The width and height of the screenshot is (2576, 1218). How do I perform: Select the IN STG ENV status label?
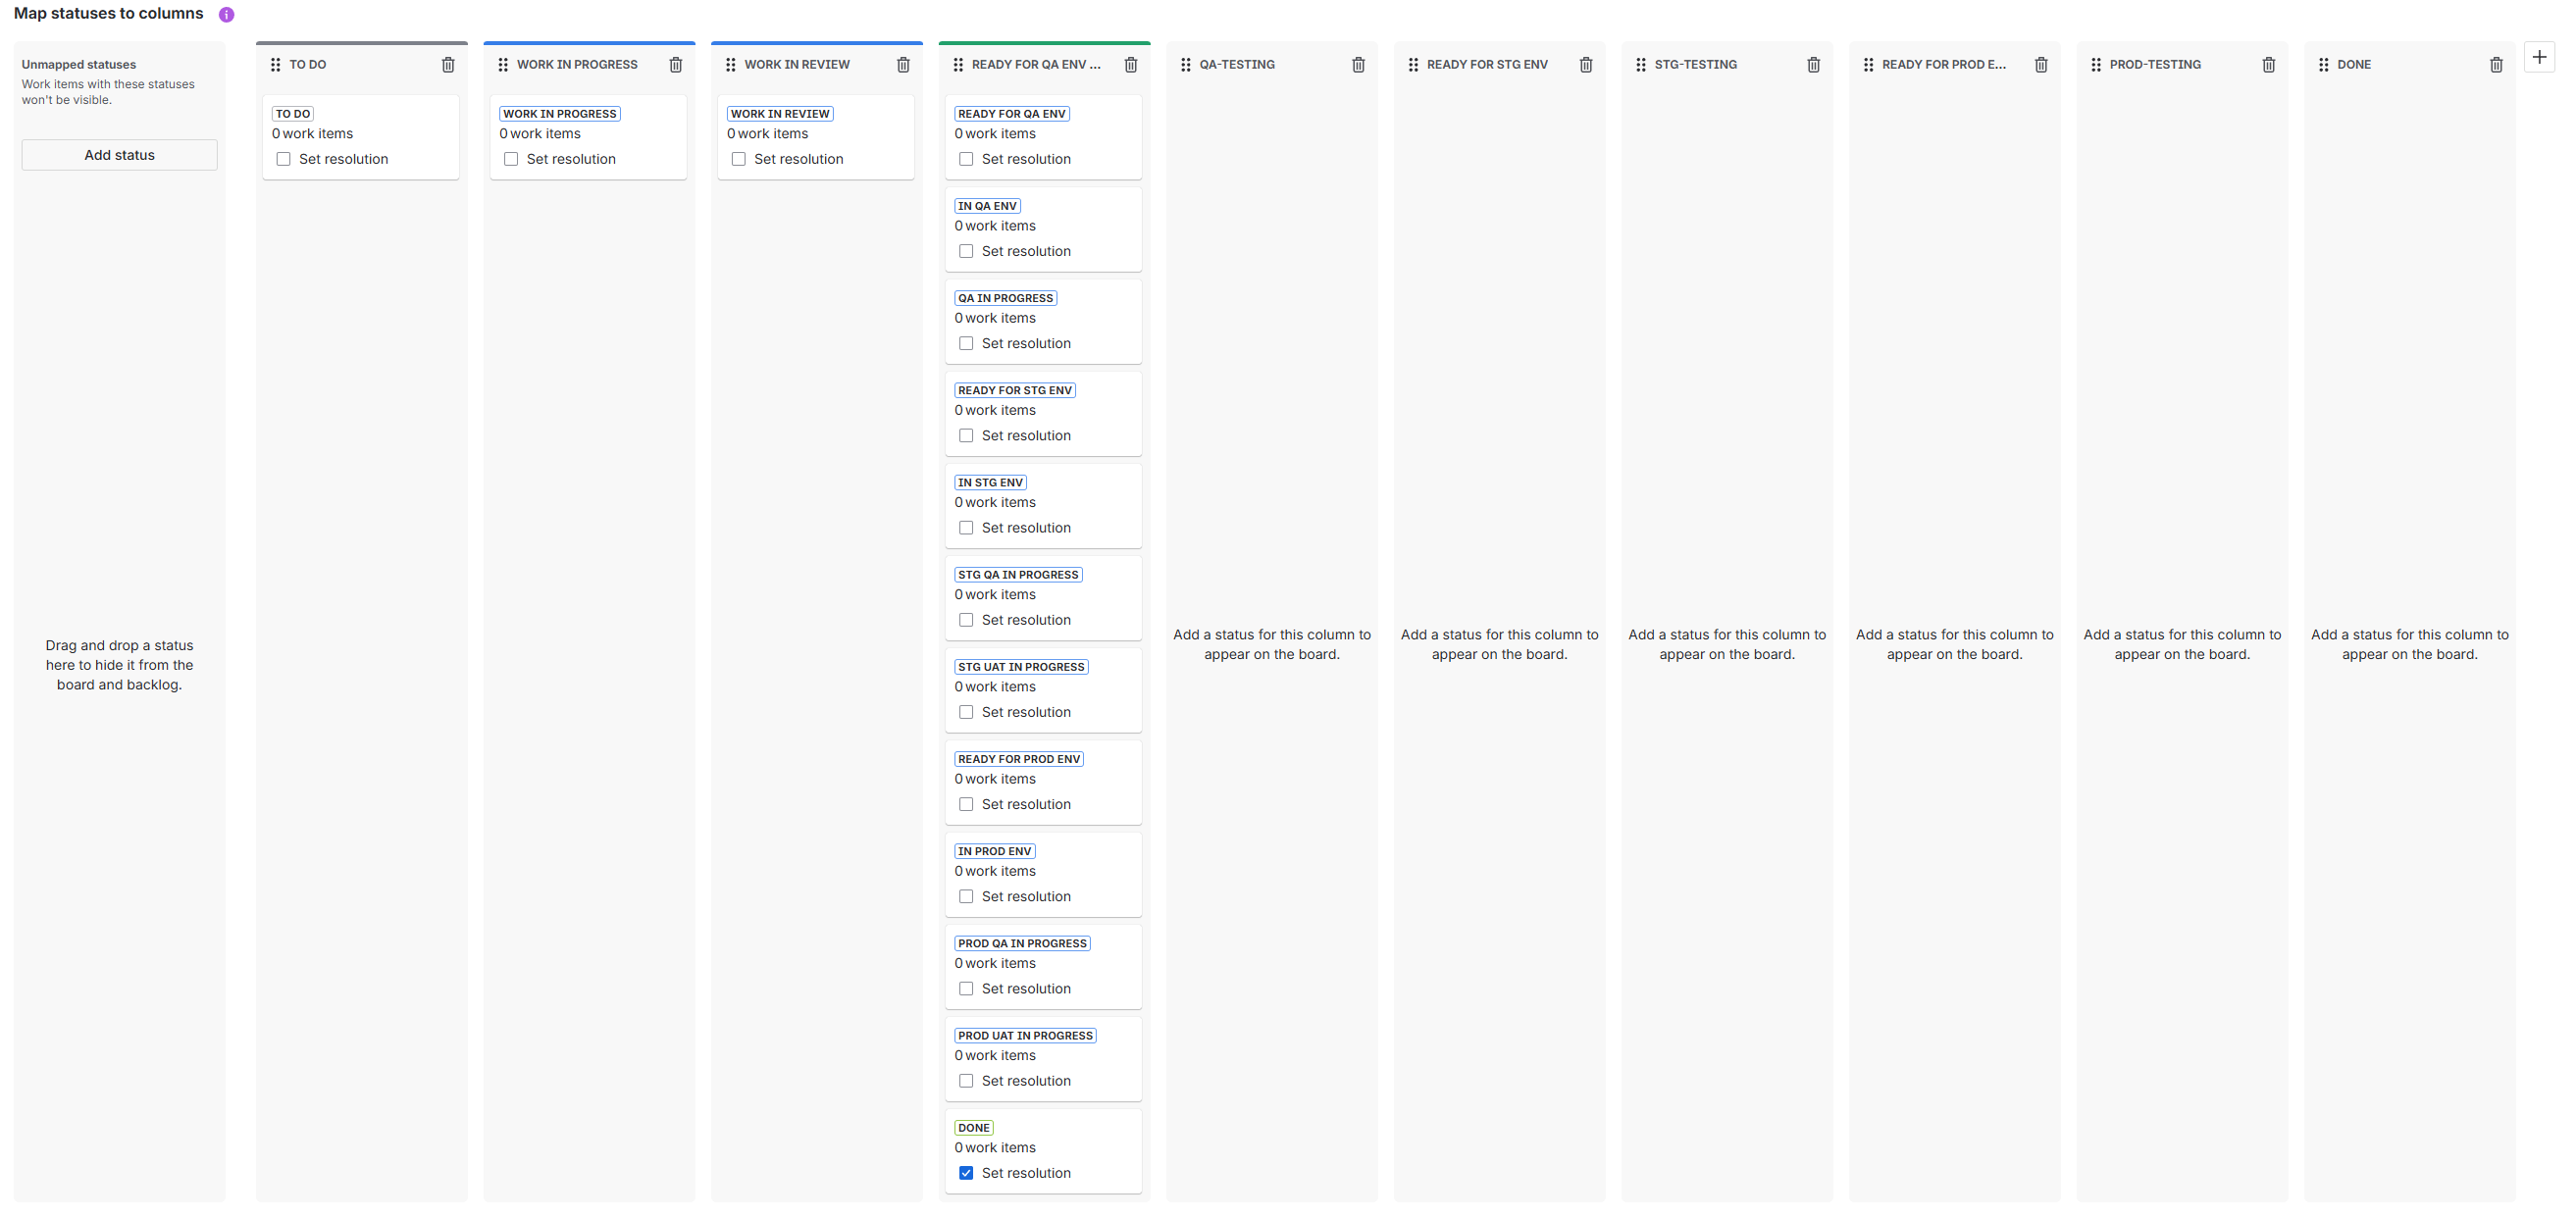click(x=990, y=483)
